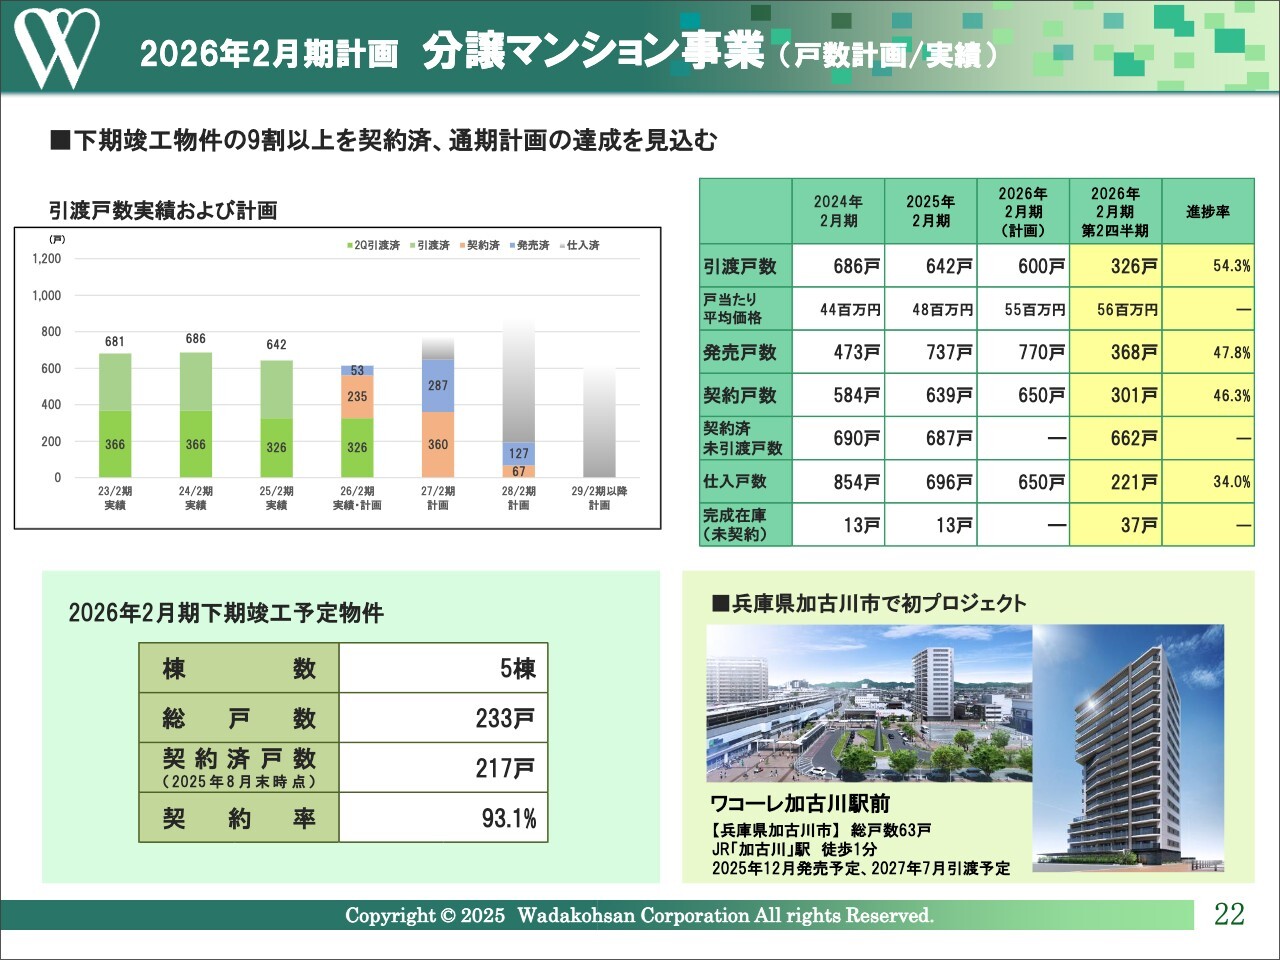Open the high-rise condominium rendering image
1280x960 pixels.
1128,749
